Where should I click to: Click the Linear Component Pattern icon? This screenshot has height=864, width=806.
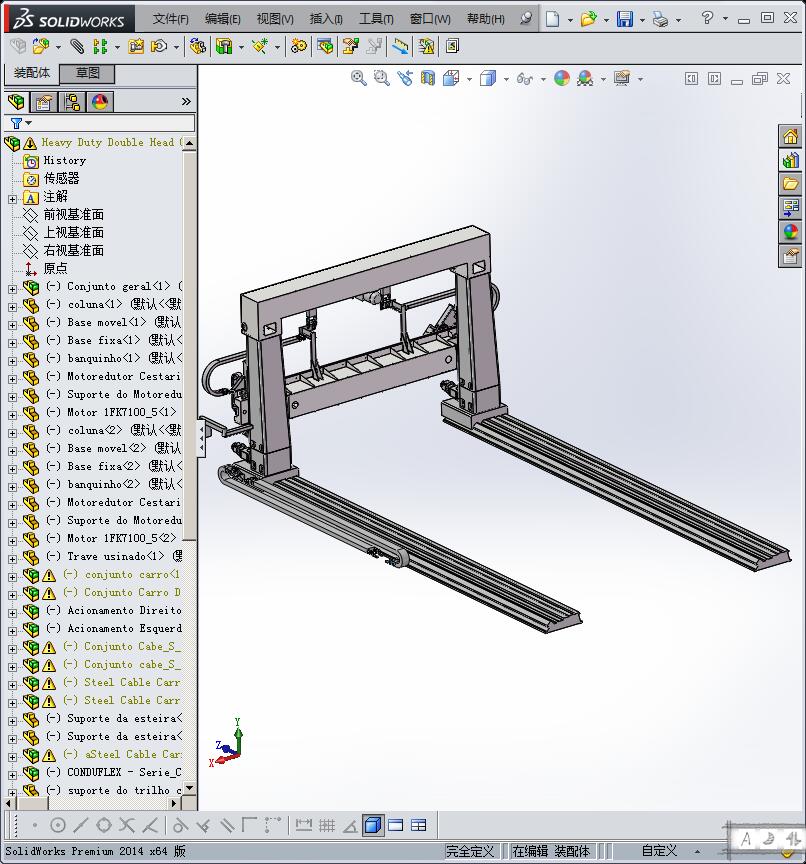pos(100,46)
